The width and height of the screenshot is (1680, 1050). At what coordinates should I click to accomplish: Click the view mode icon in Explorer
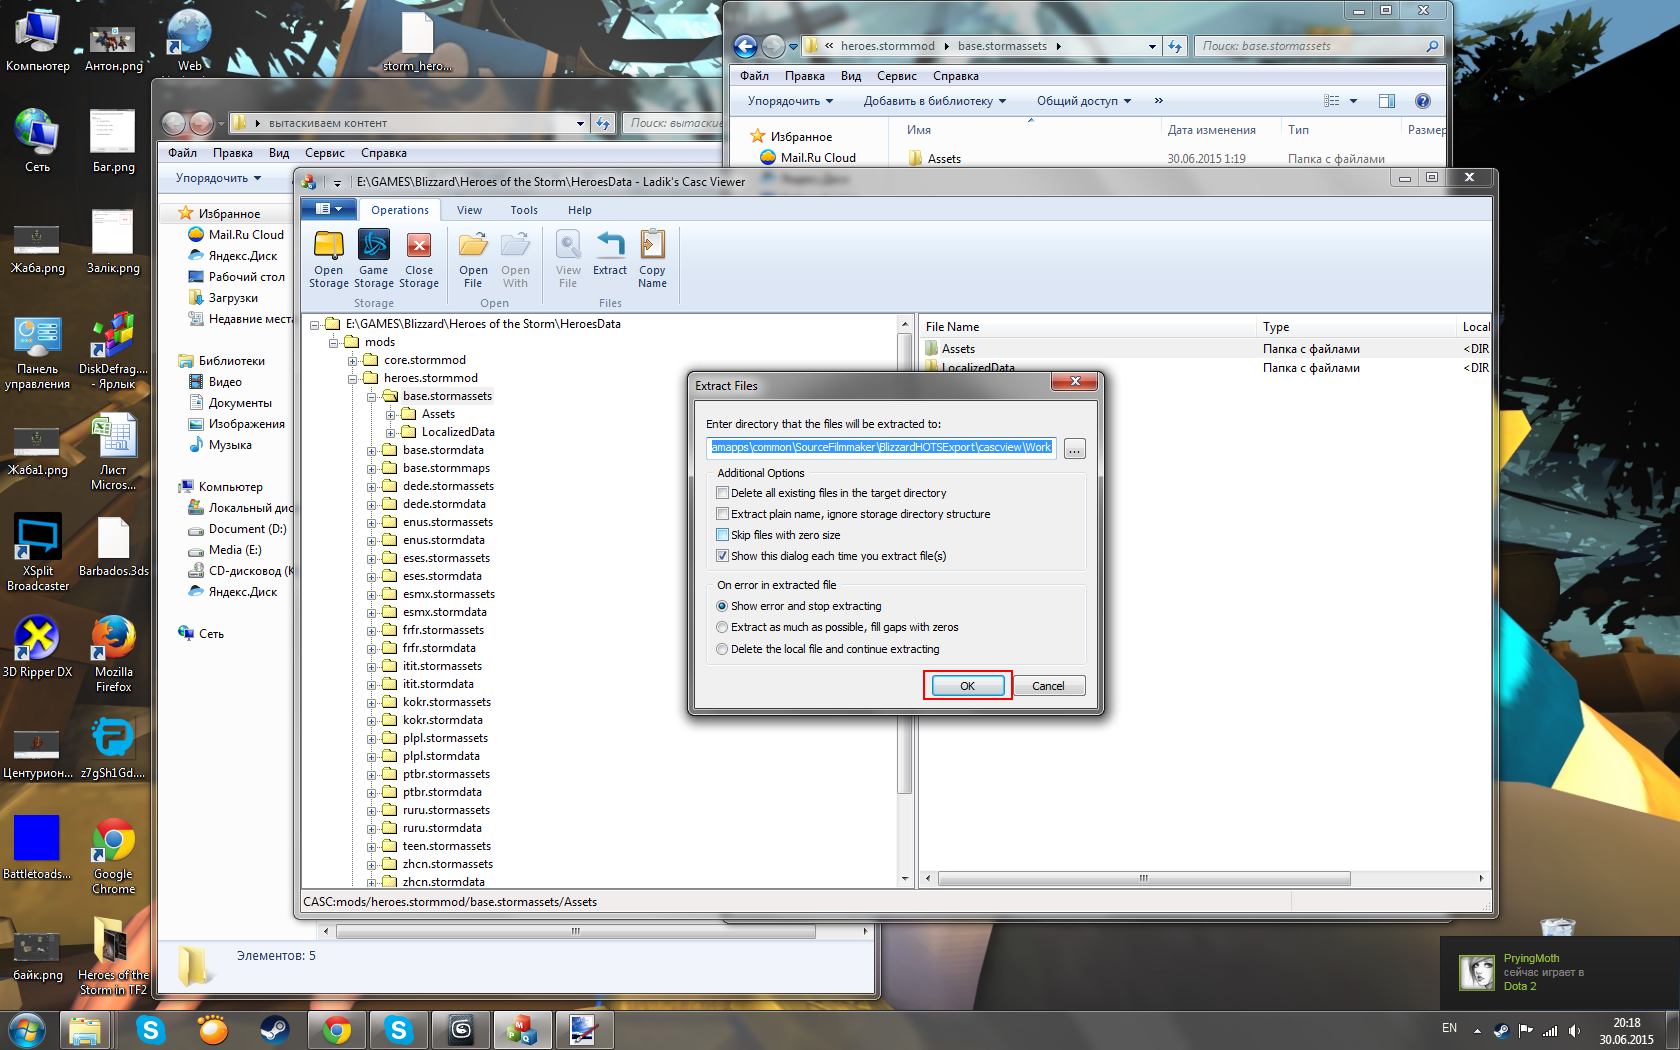click(1331, 101)
